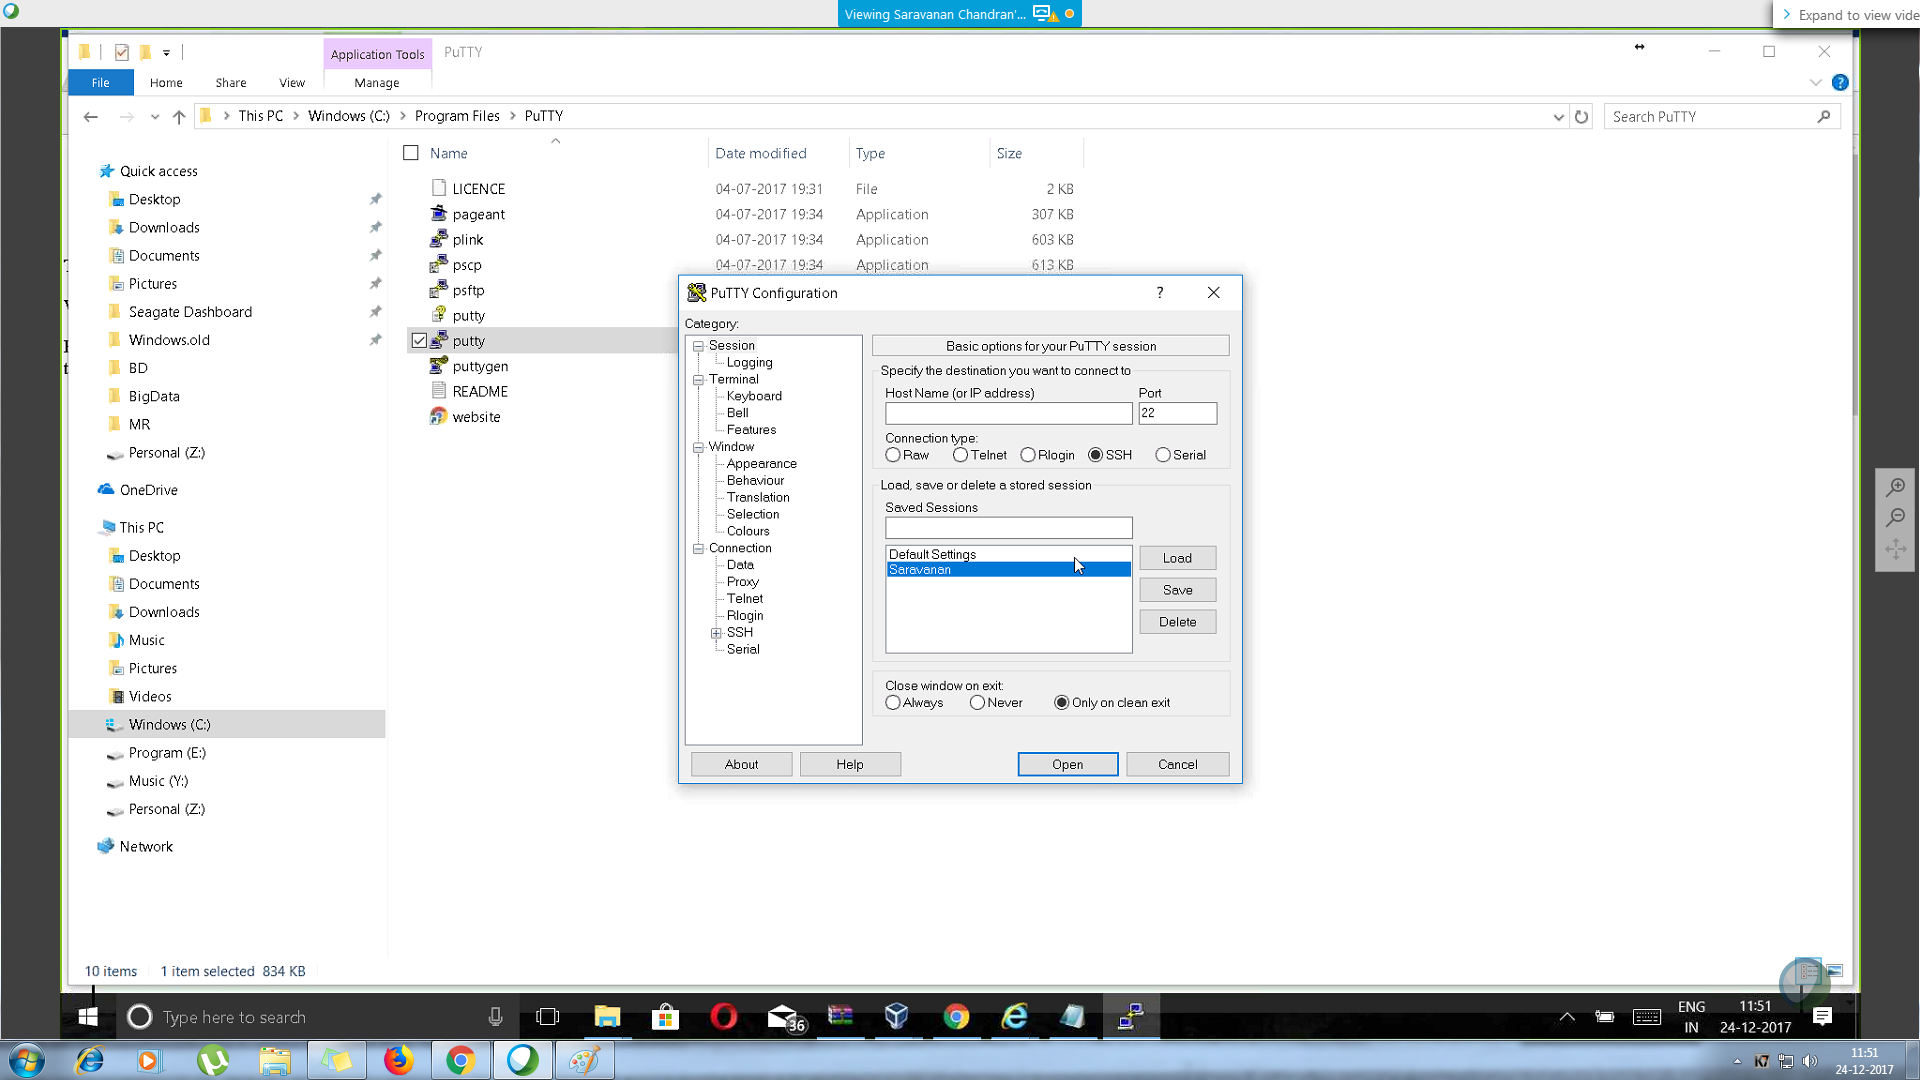Select the Telnet connection type
1920x1080 pixels.
point(961,454)
